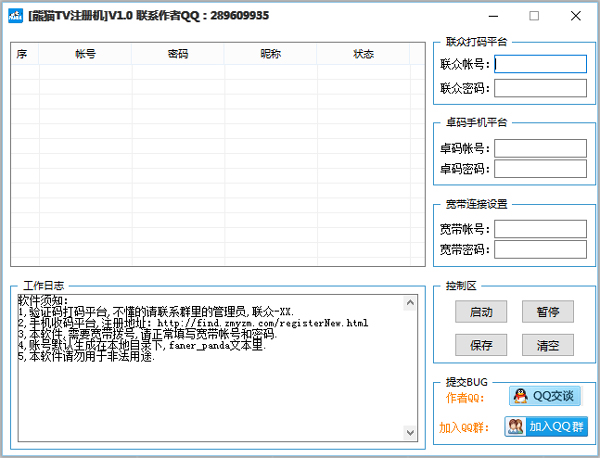Image resolution: width=600 pixels, height=458 pixels.
Task: Click the 状态 column header
Action: coord(363,54)
